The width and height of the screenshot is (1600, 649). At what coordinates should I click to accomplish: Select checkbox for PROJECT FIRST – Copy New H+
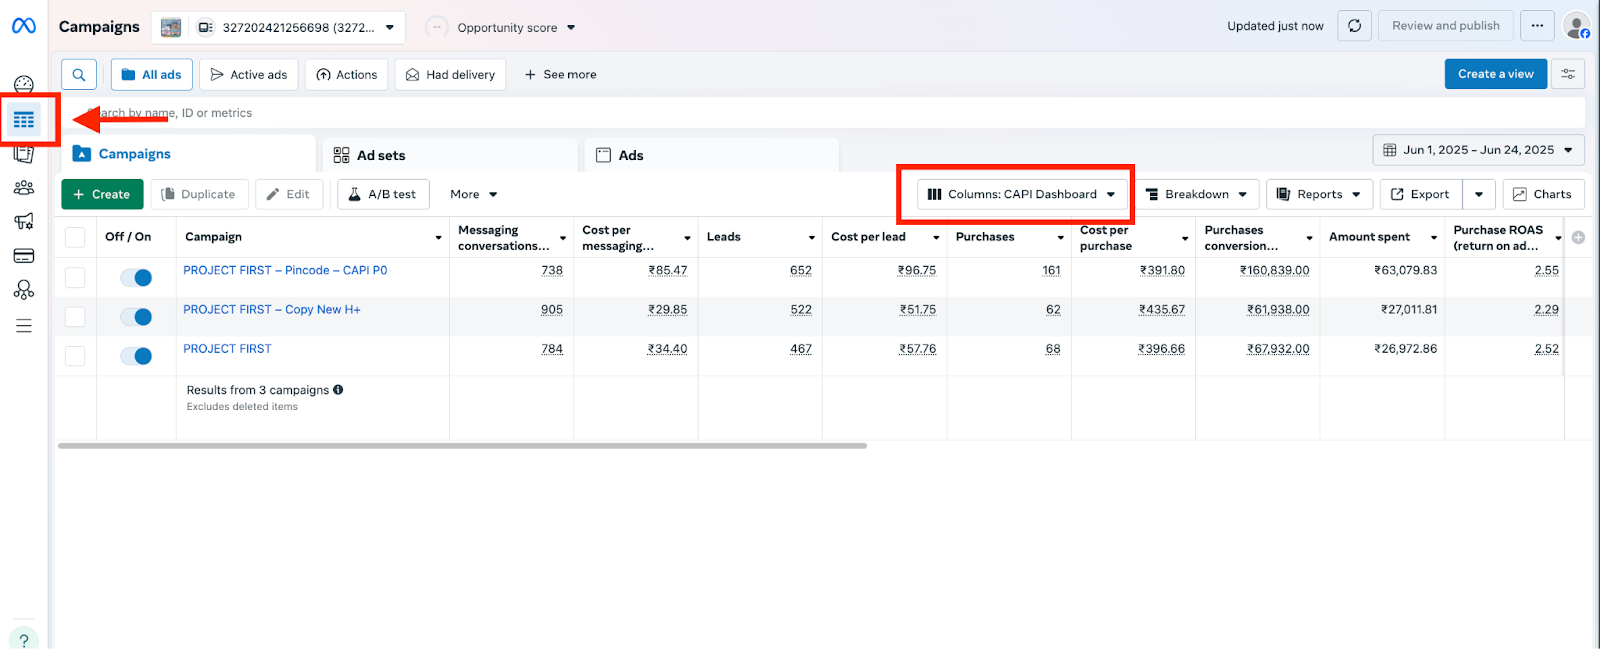(x=75, y=317)
